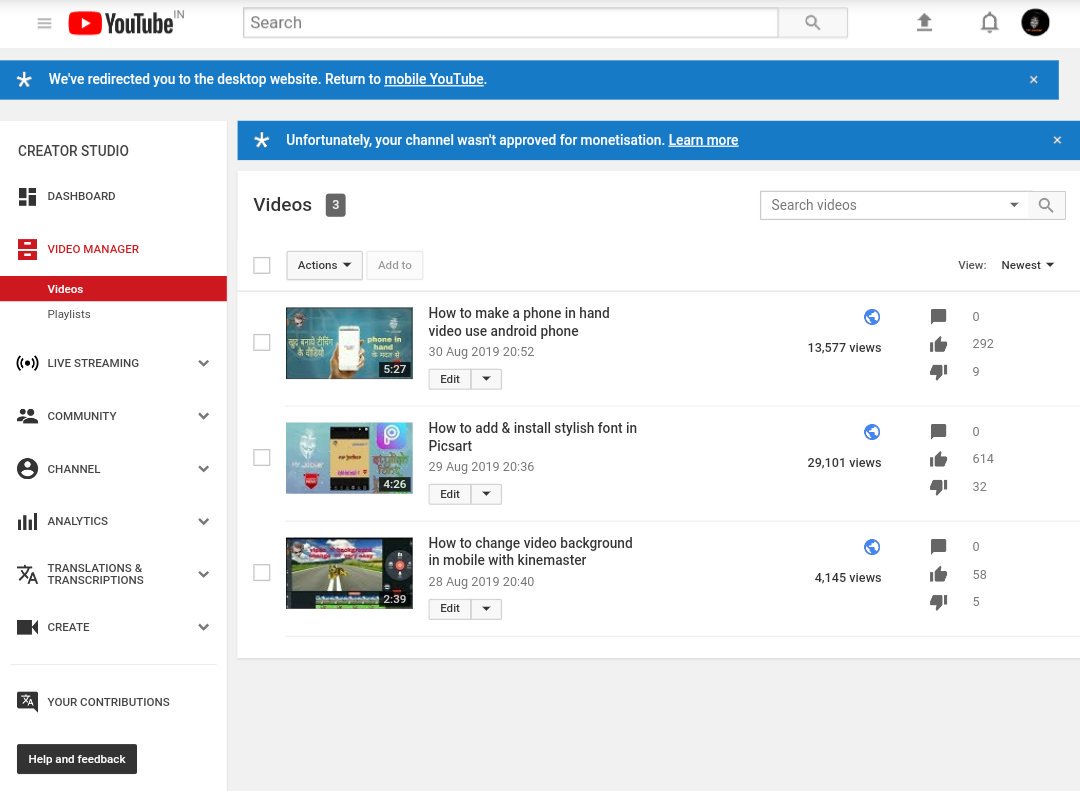Screen dimensions: 1080x791
Task: Click the Video Manager sidebar icon
Action: pos(27,249)
